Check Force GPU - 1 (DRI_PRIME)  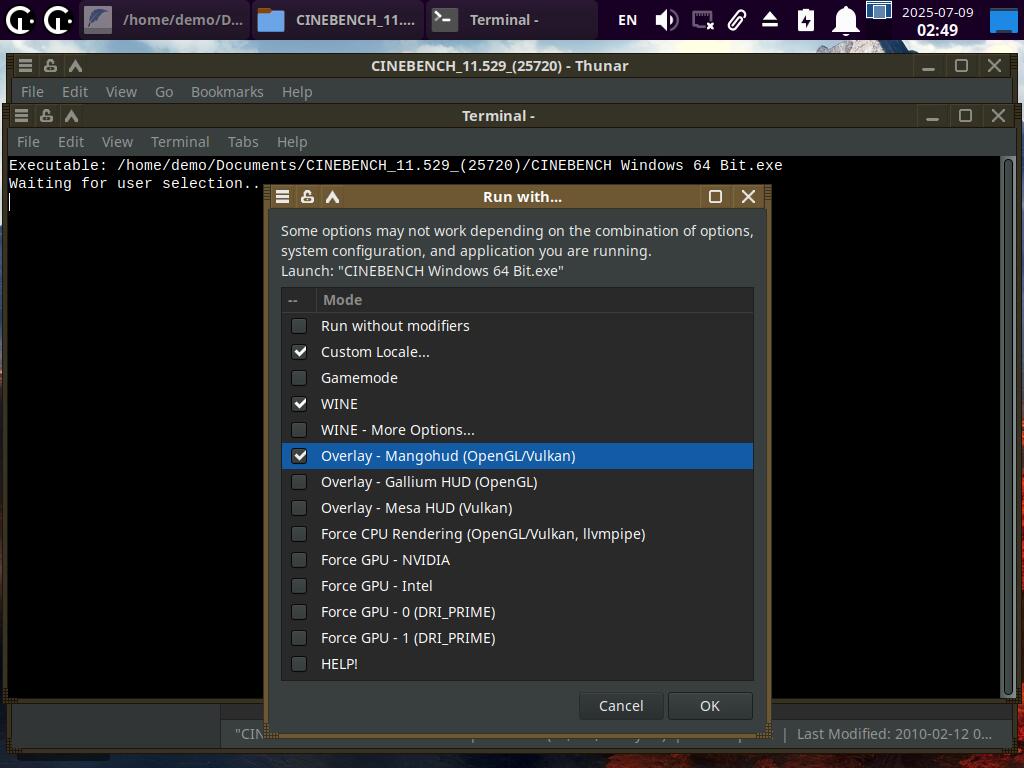click(299, 638)
